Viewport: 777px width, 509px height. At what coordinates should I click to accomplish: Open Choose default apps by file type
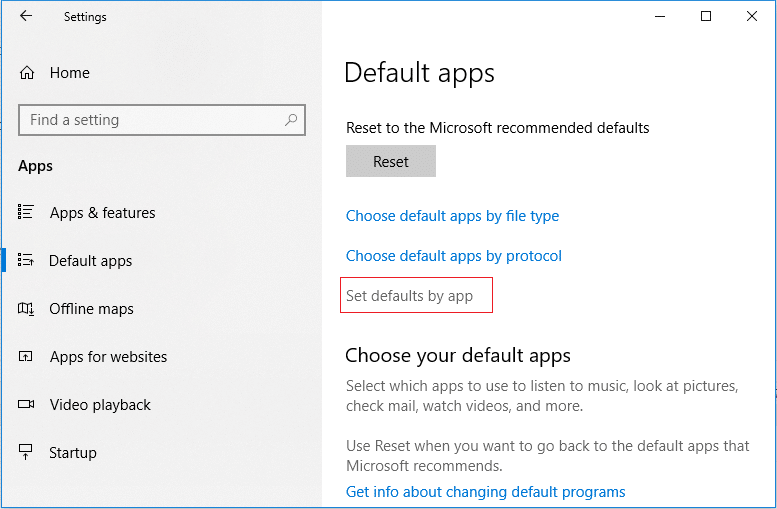[452, 216]
